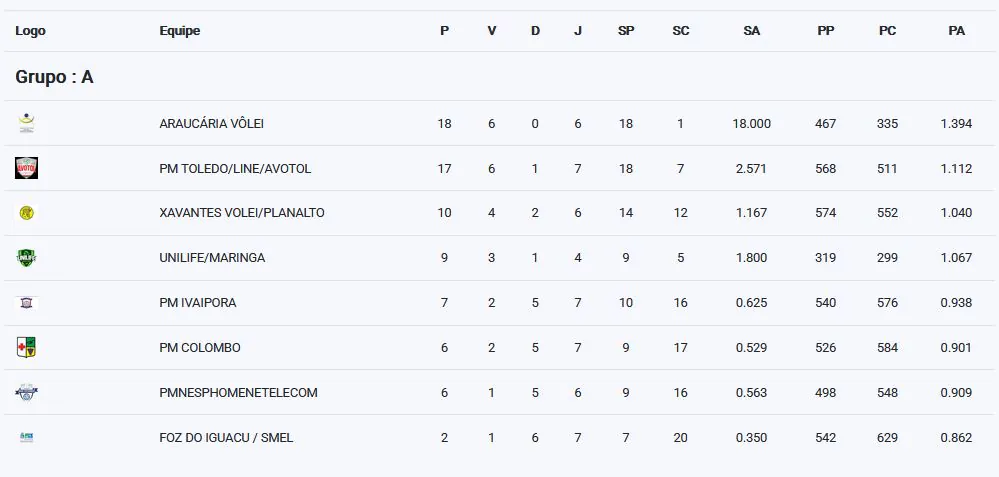Click the Foz do Iguacu / SMEL logo
This screenshot has width=999, height=477.
click(x=26, y=437)
